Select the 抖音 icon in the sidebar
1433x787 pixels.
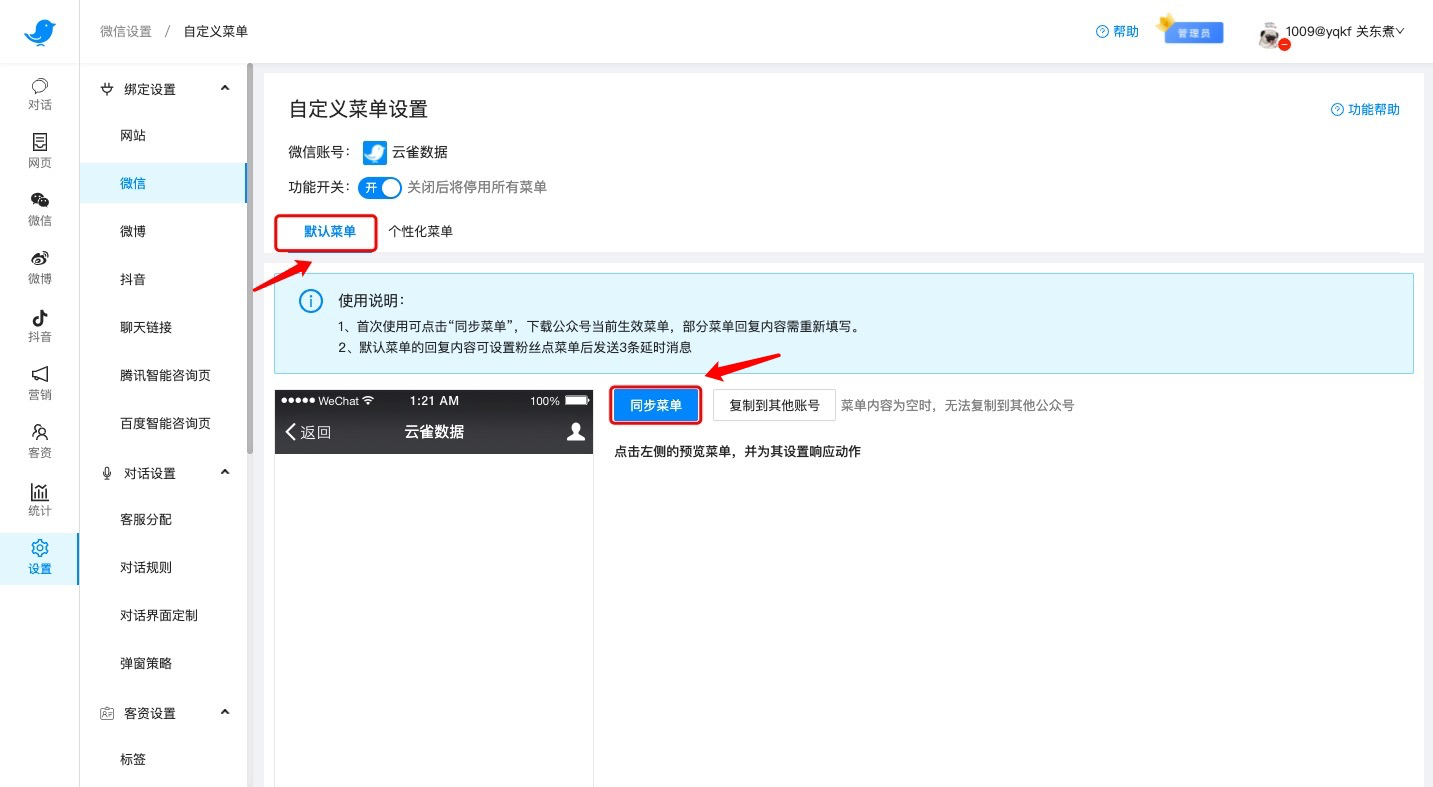point(39,325)
